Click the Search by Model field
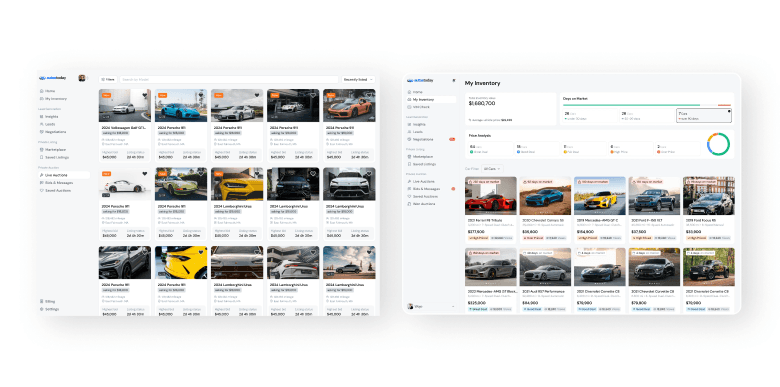 pyautogui.click(x=229, y=79)
